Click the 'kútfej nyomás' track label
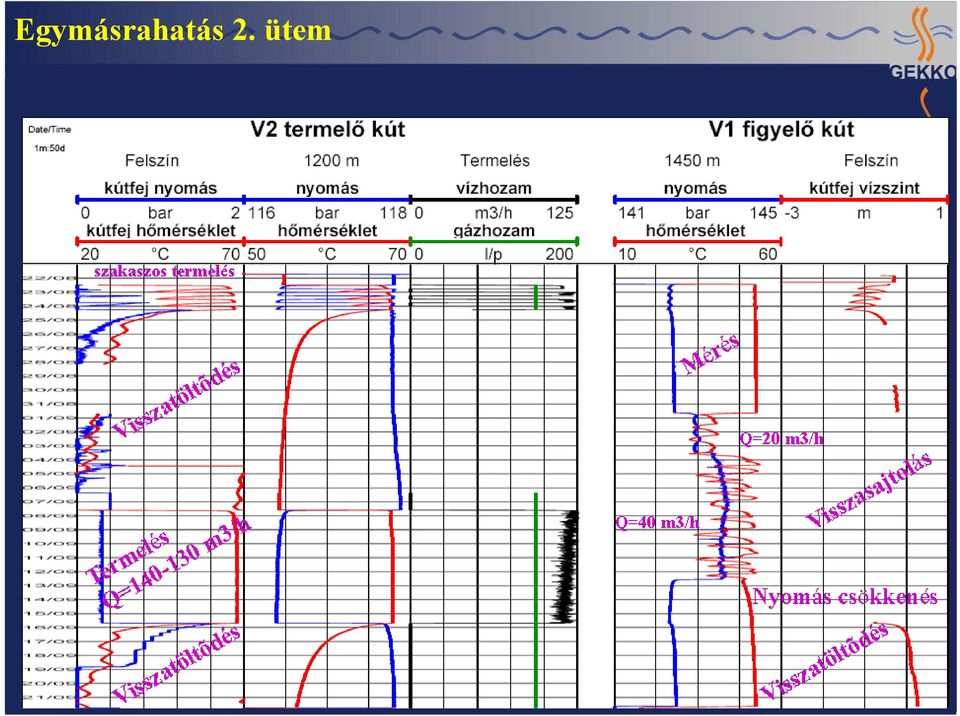Screen dimensions: 960x716 (160, 188)
